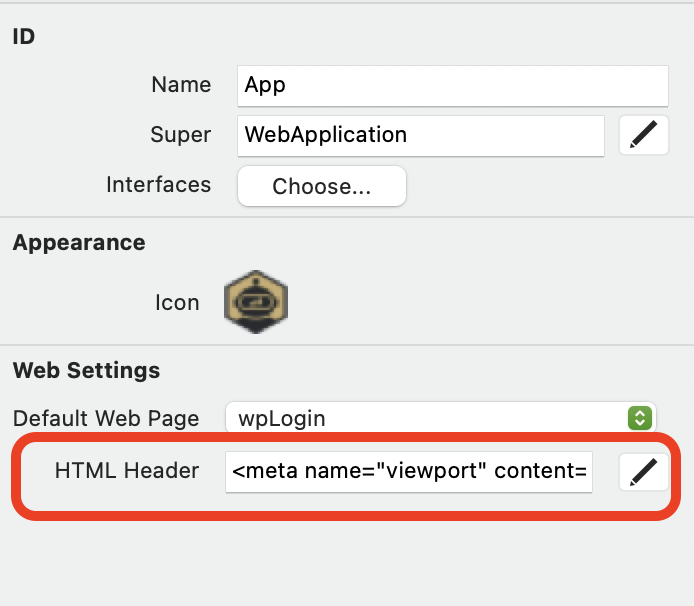Click the Web Settings section heading
The image size is (694, 606).
(x=86, y=370)
